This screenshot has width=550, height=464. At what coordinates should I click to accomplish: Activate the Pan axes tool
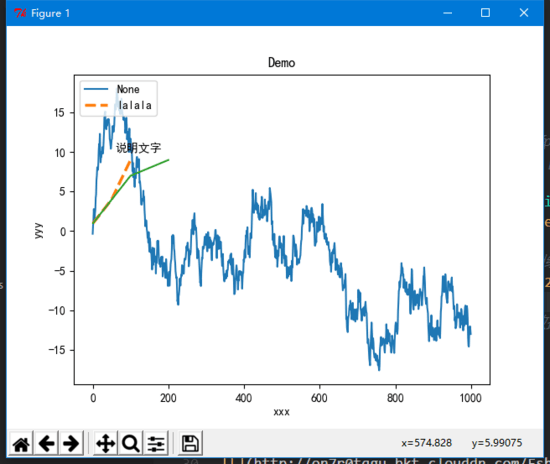(106, 444)
